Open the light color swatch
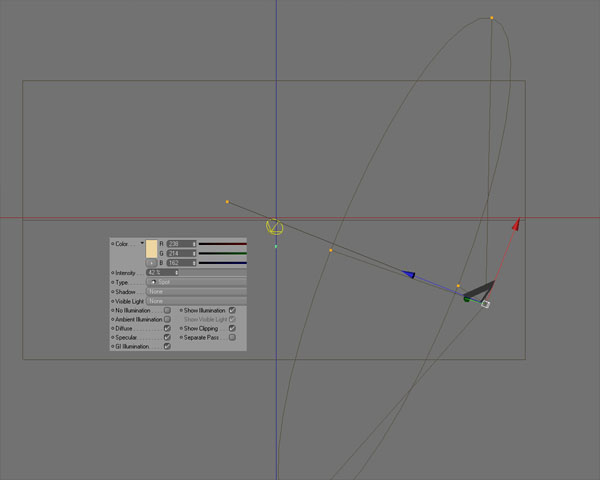The height and width of the screenshot is (480, 600). [152, 249]
